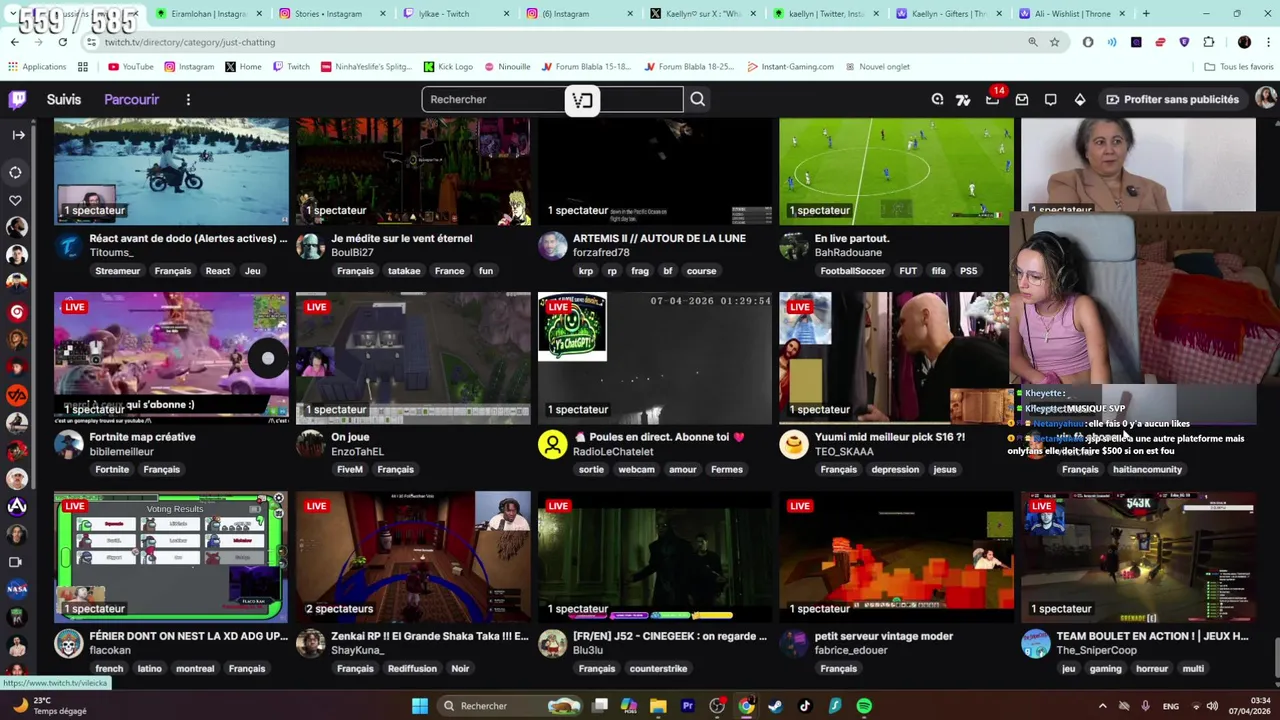Viewport: 1280px width, 720px height.
Task: Click the Titoums_ channel name
Action: [110, 253]
